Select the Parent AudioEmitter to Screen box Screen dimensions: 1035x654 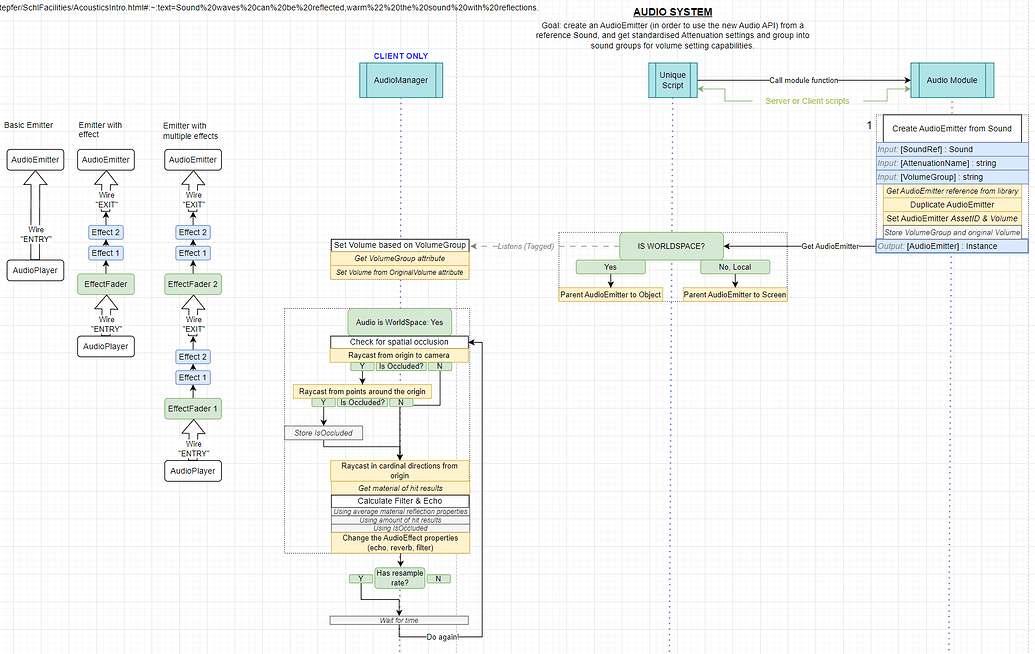735,295
